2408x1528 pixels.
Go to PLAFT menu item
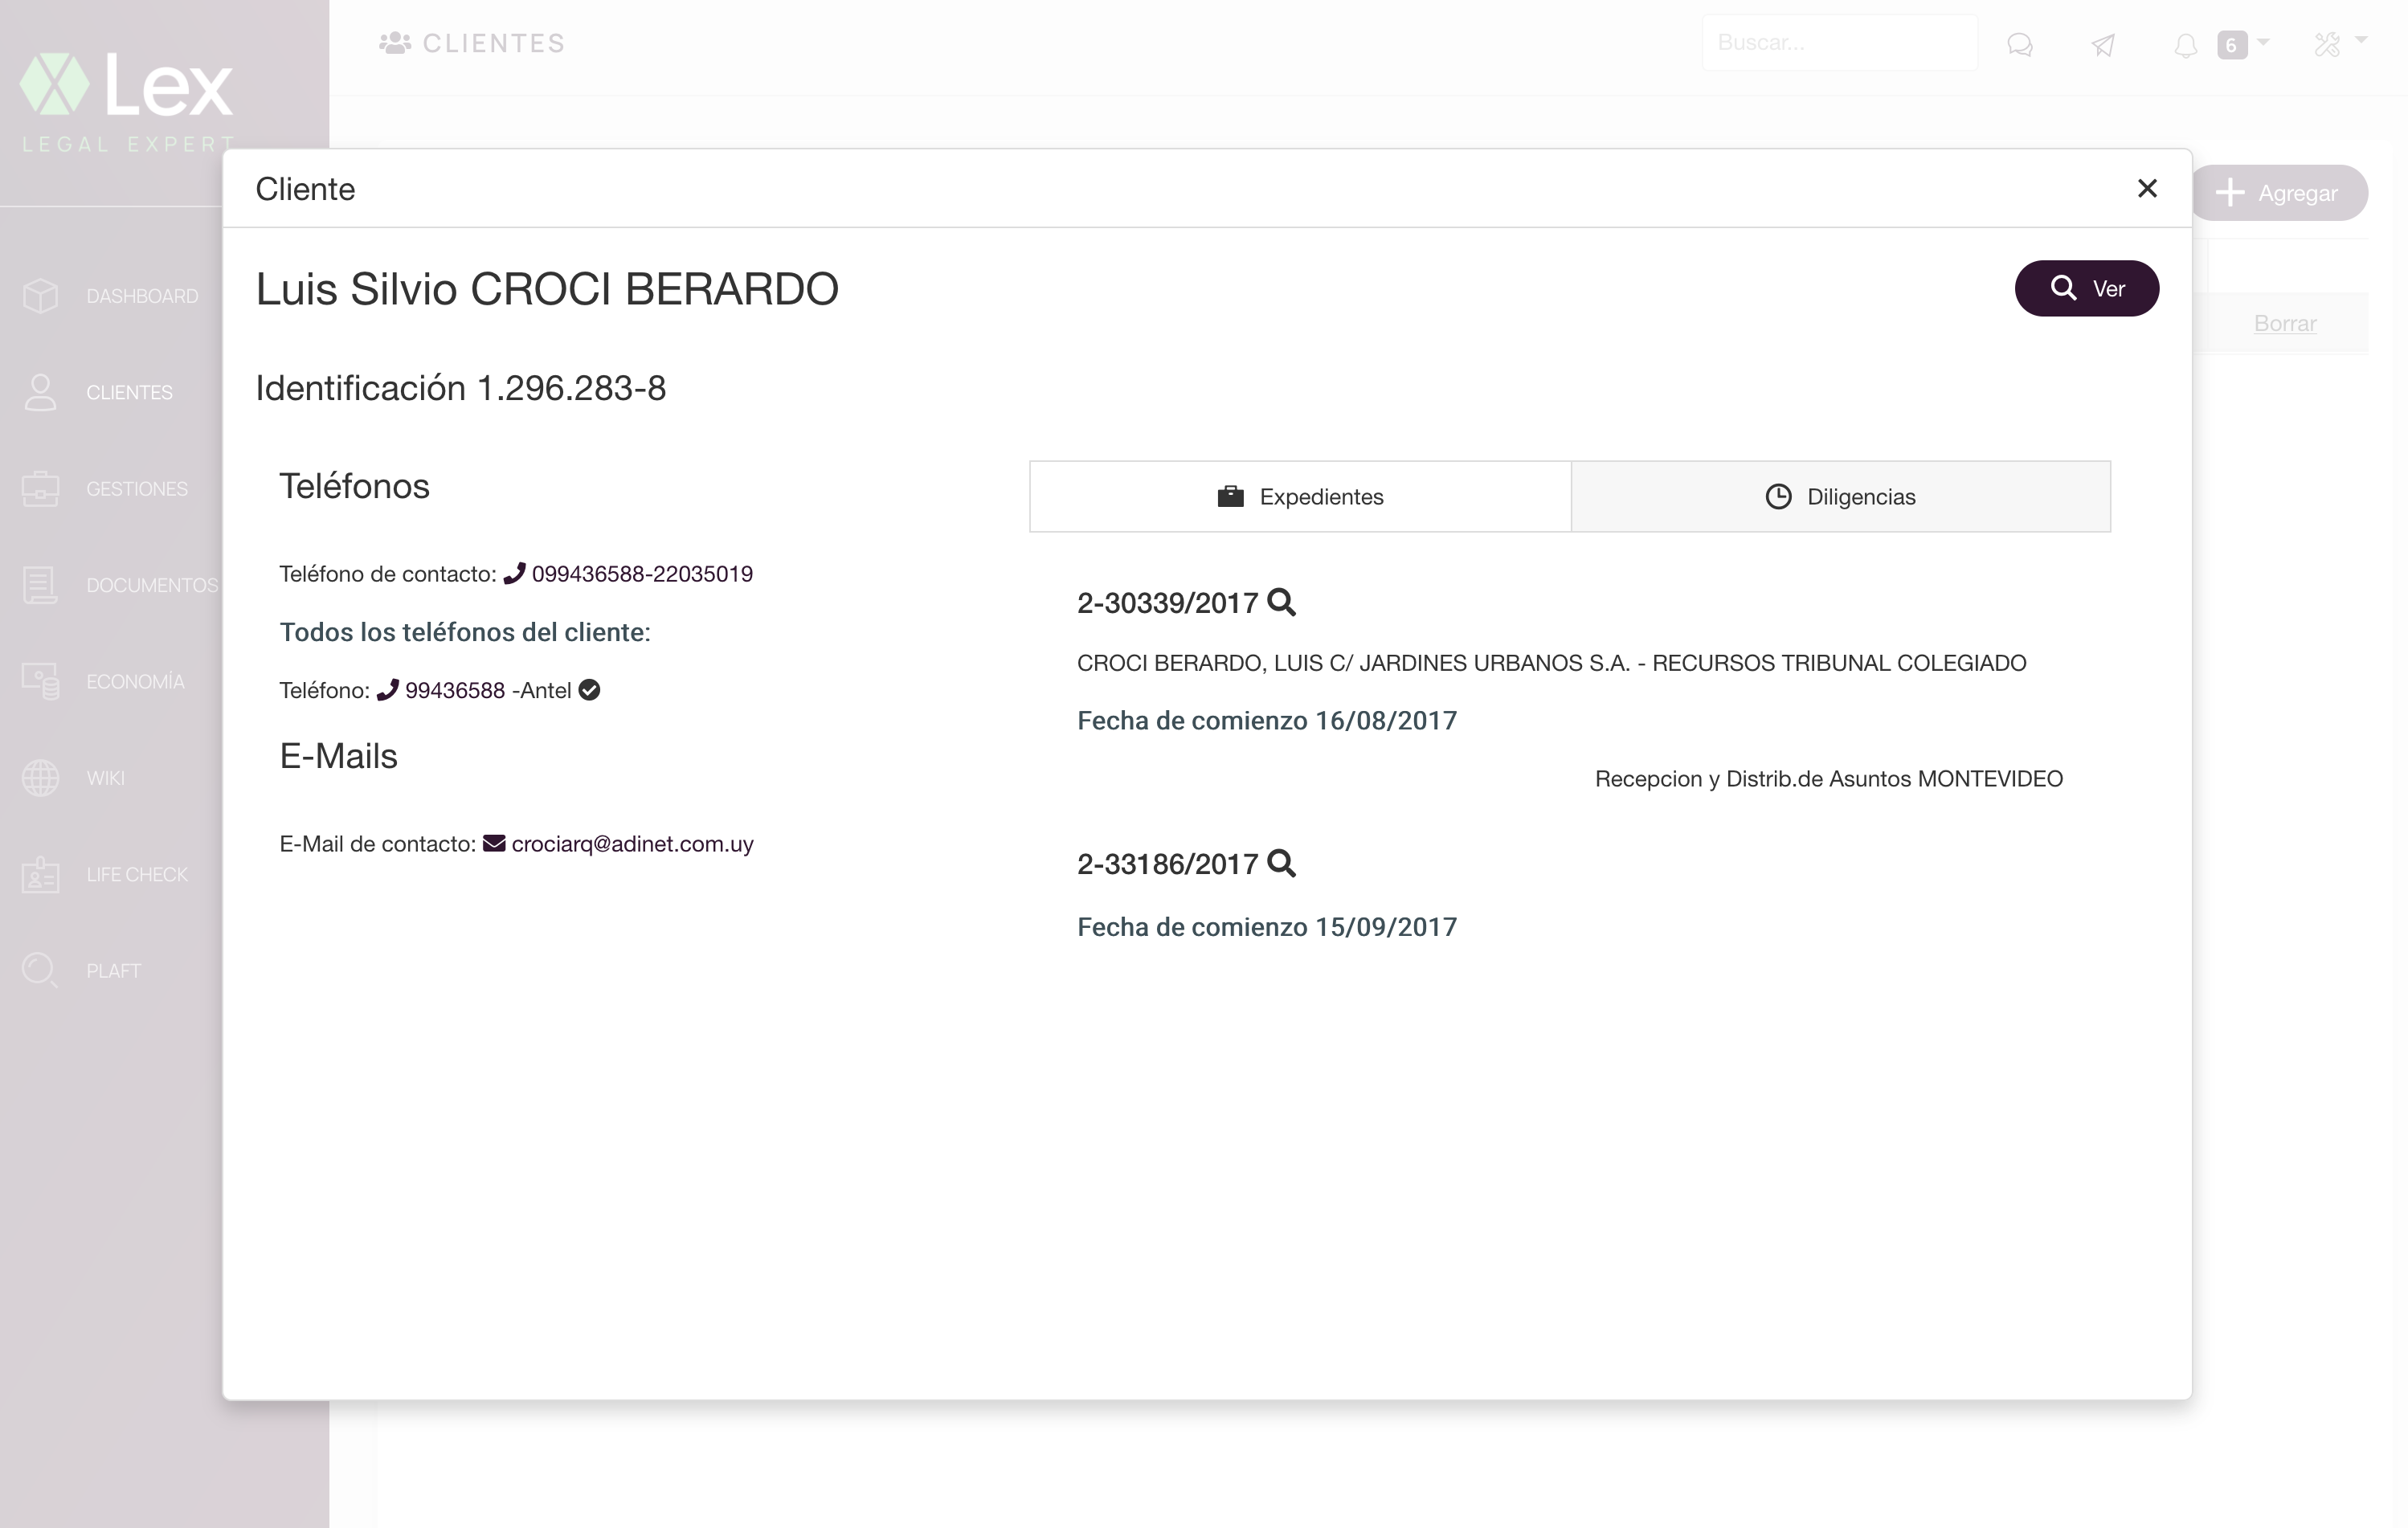point(113,970)
